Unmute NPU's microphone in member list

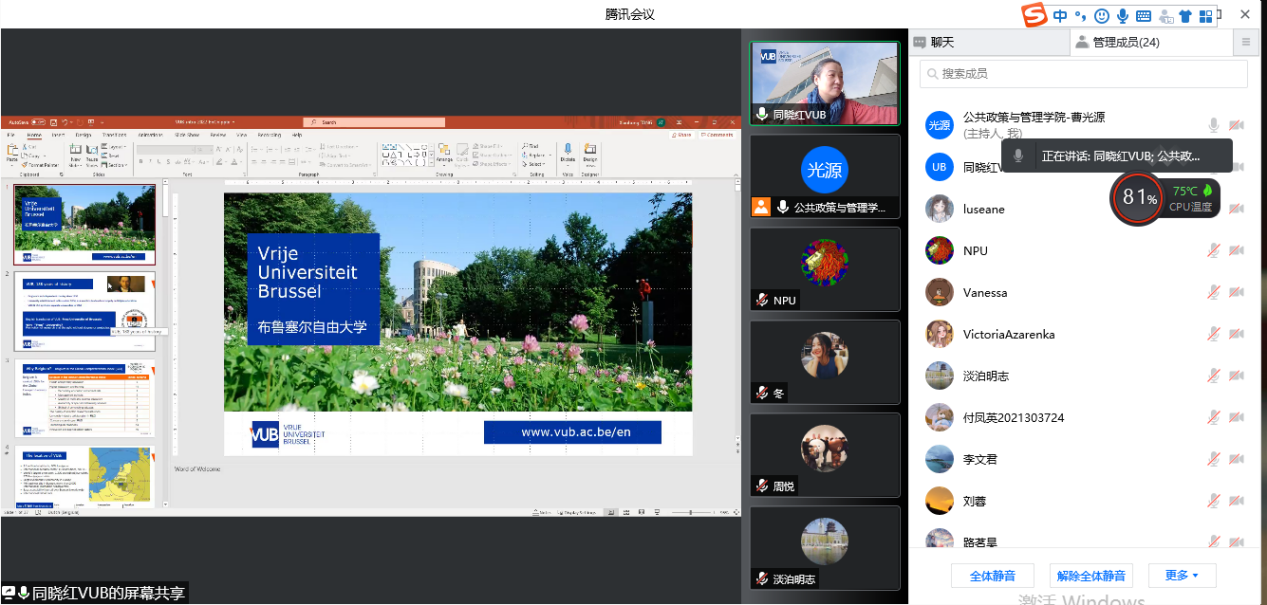[1213, 251]
